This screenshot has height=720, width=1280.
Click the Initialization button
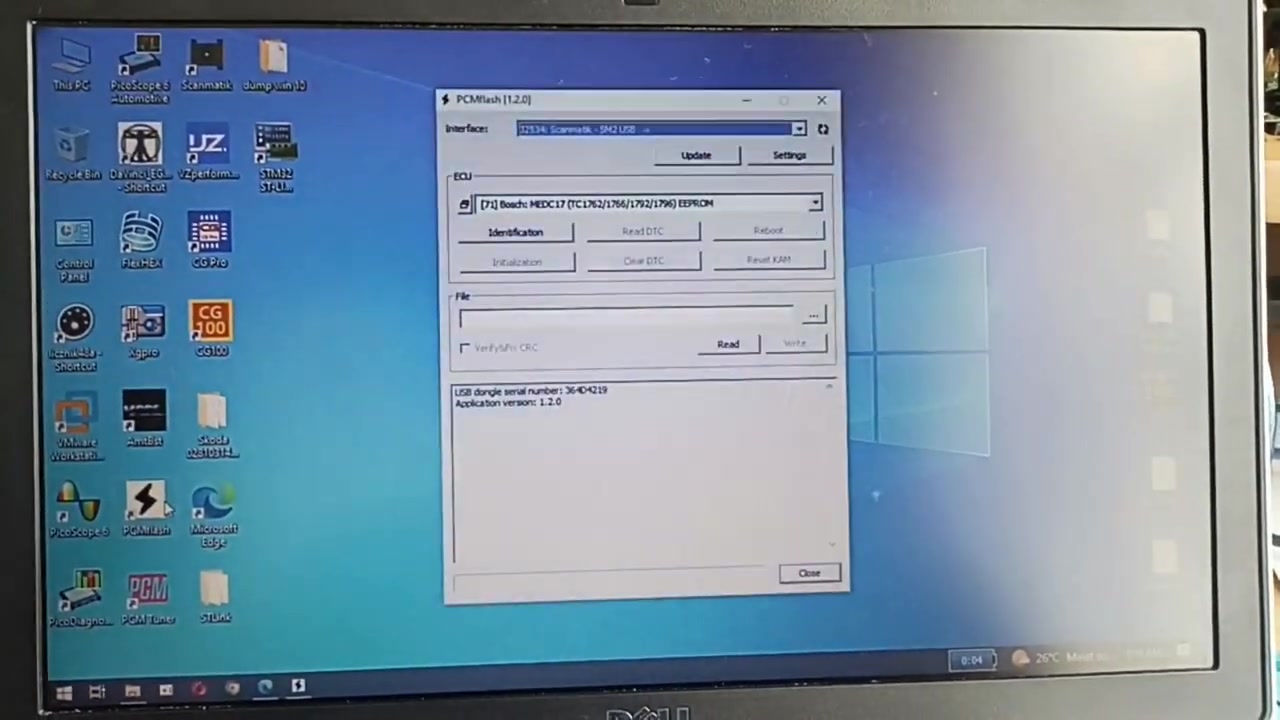(517, 262)
